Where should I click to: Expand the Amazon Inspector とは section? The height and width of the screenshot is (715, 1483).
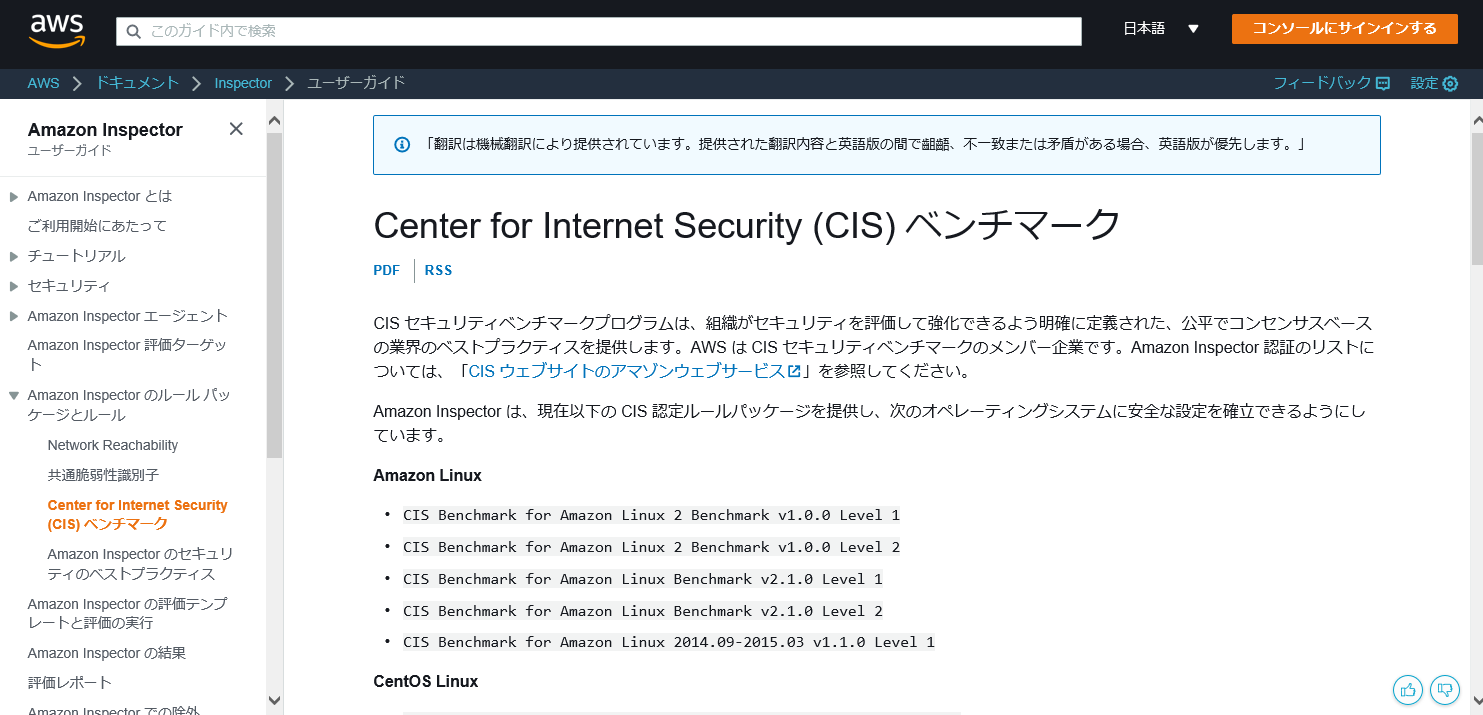point(14,197)
